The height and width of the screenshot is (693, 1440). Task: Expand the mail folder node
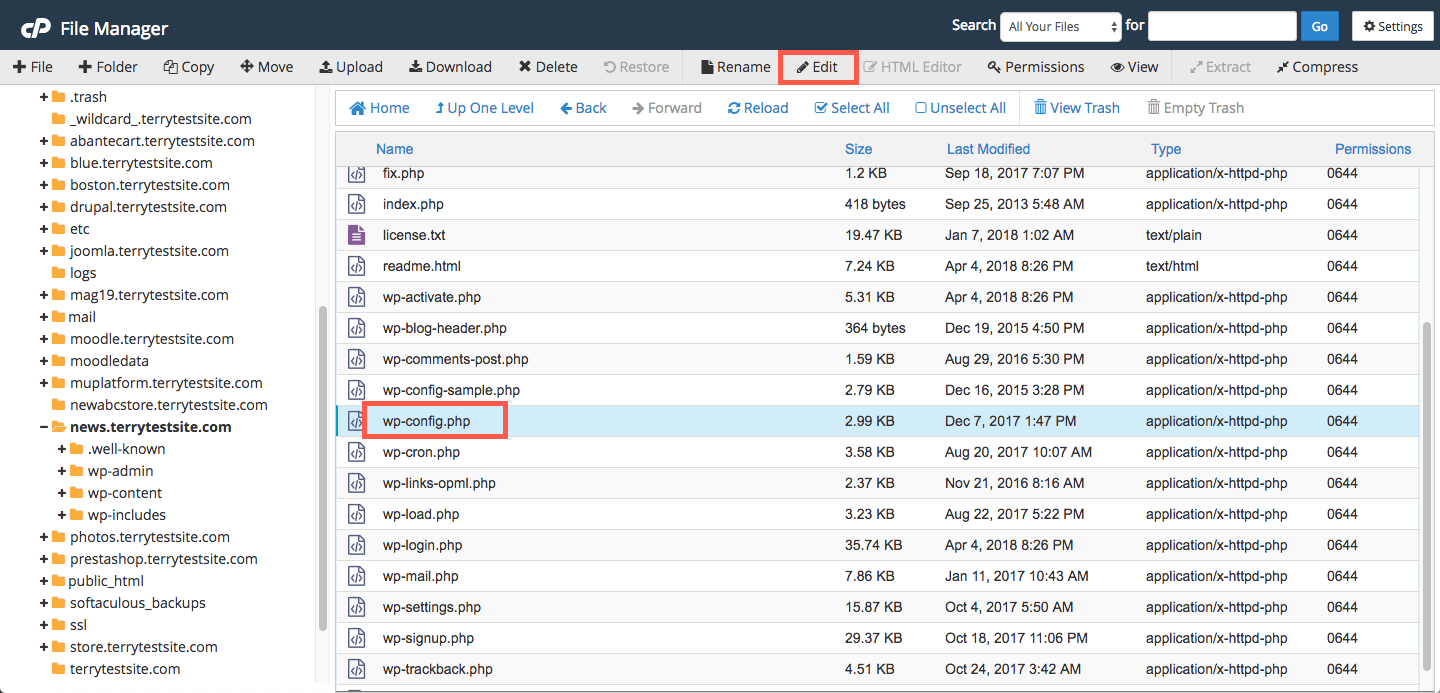44,317
